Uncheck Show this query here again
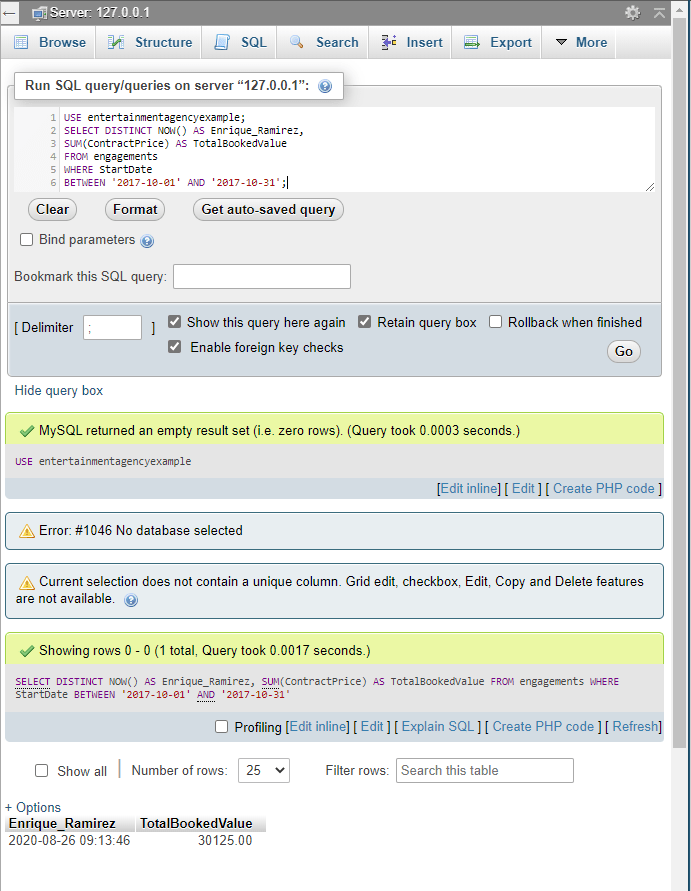691x891 pixels. point(174,322)
